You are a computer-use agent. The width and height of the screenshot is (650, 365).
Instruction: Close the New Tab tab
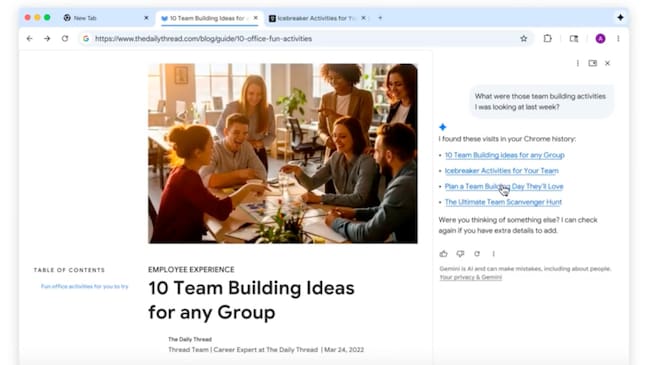pos(146,18)
